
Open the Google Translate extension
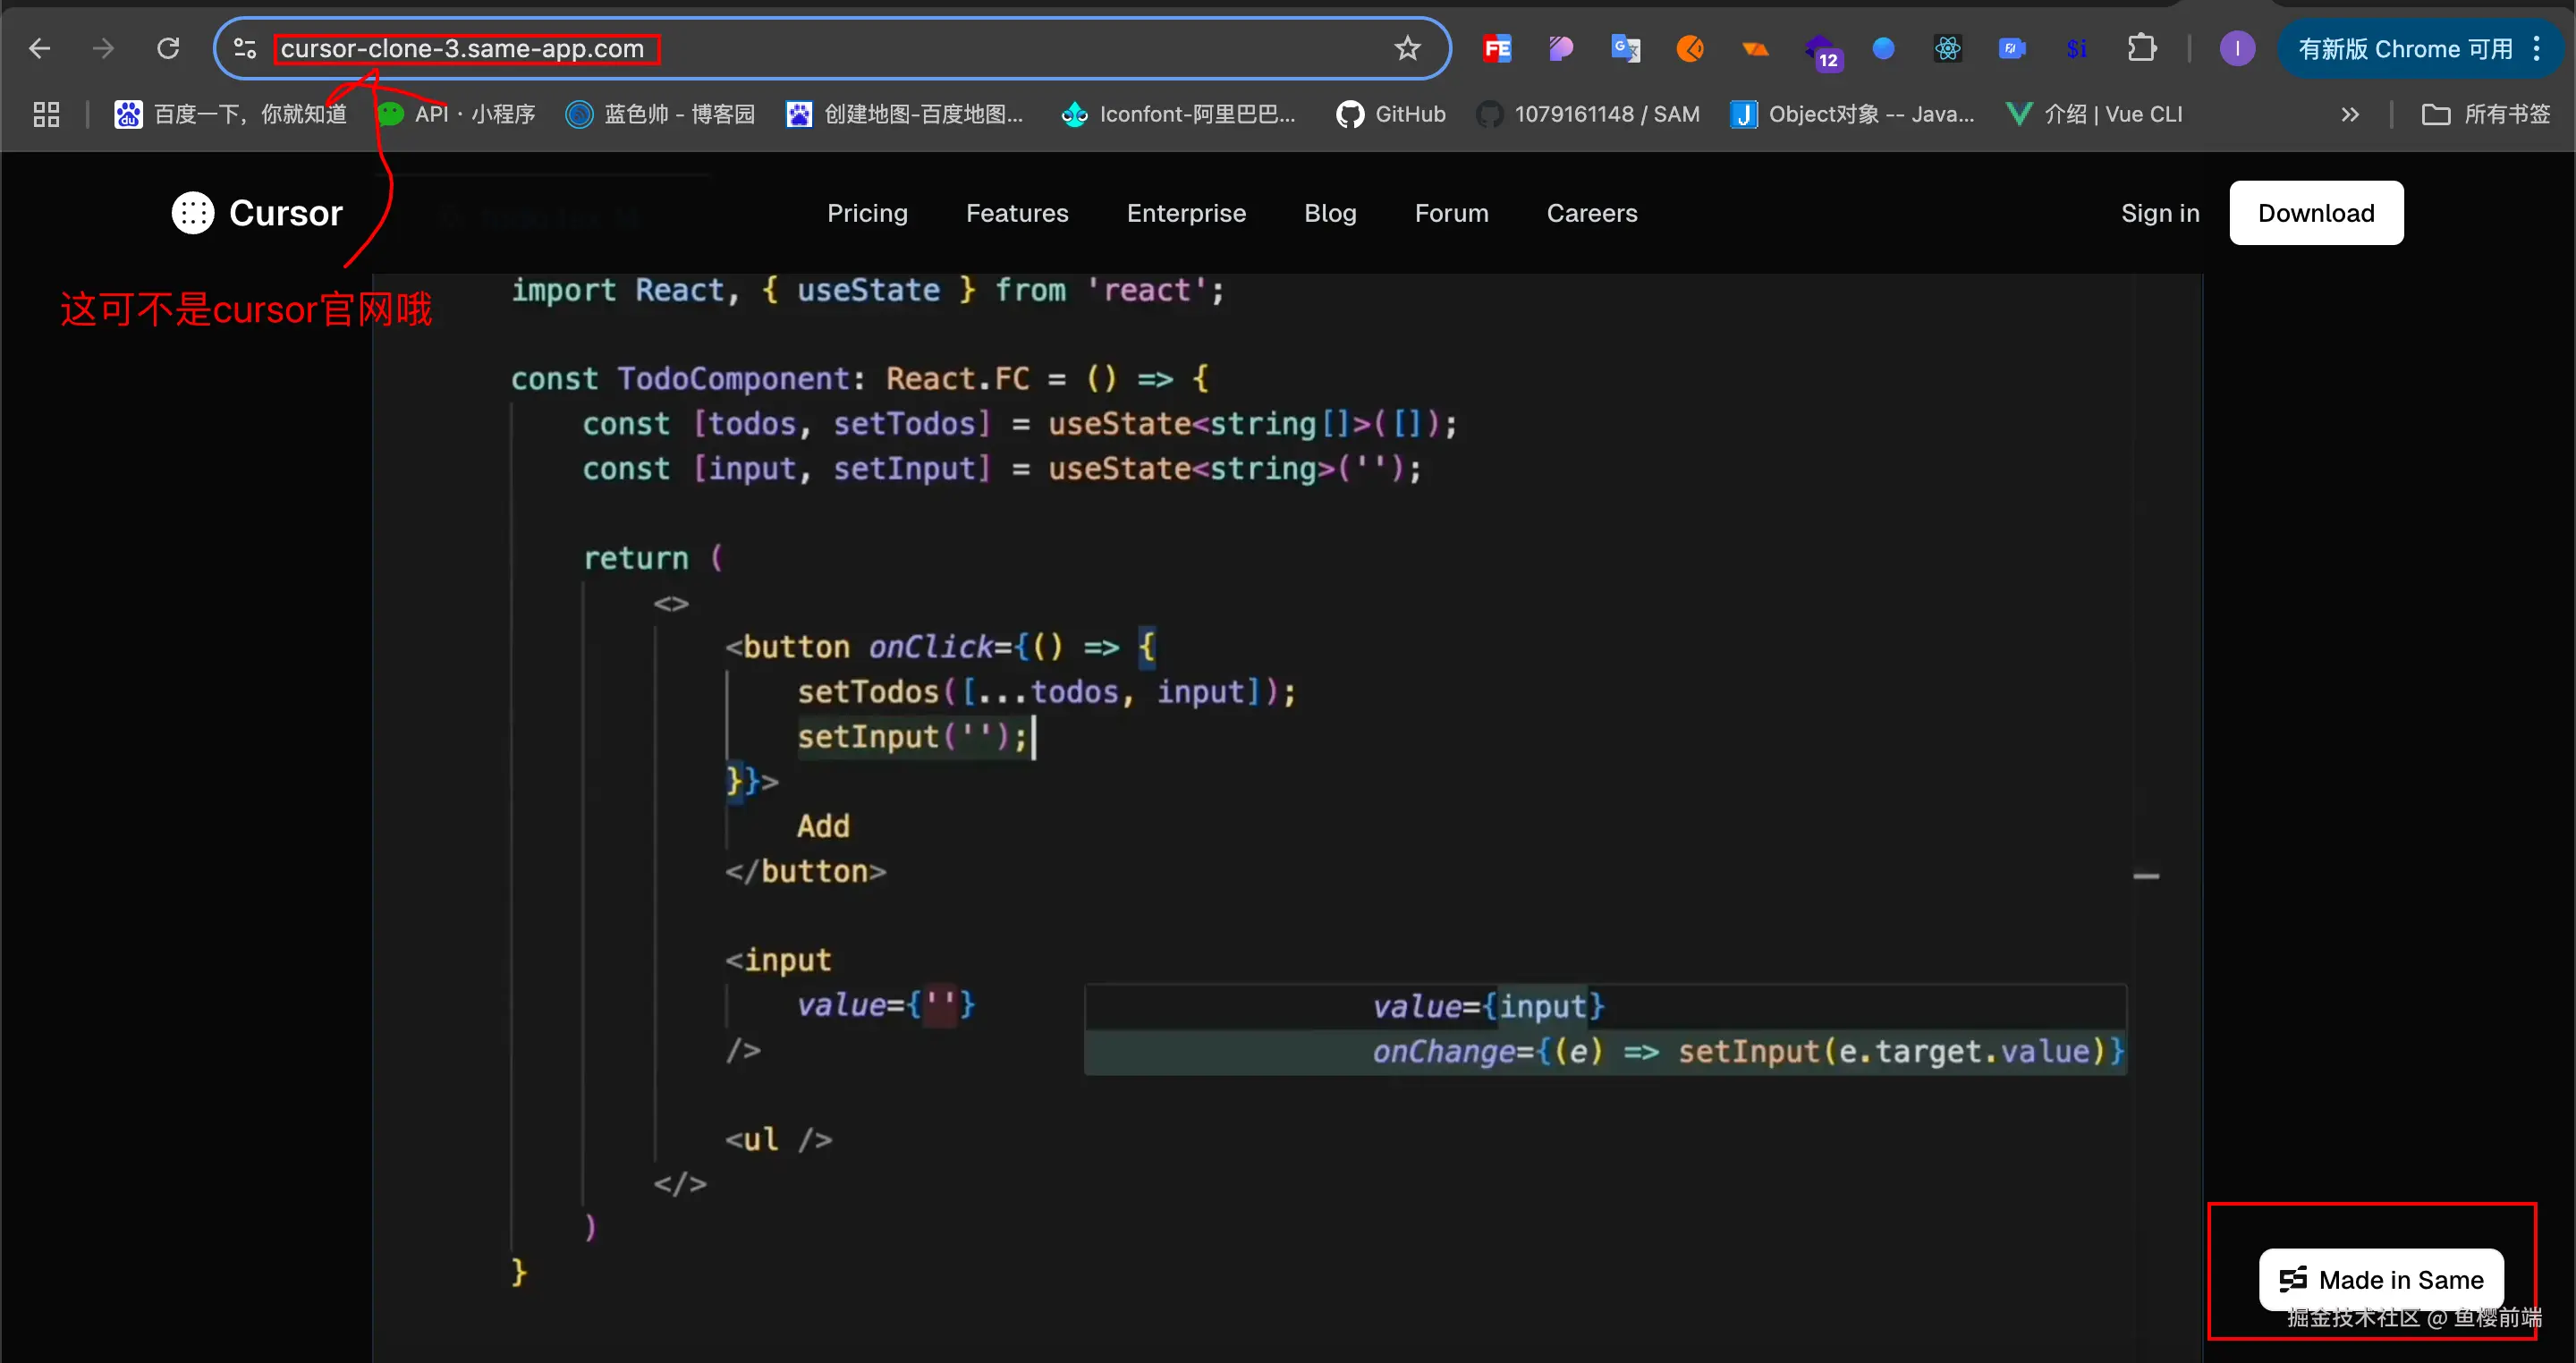point(1625,48)
